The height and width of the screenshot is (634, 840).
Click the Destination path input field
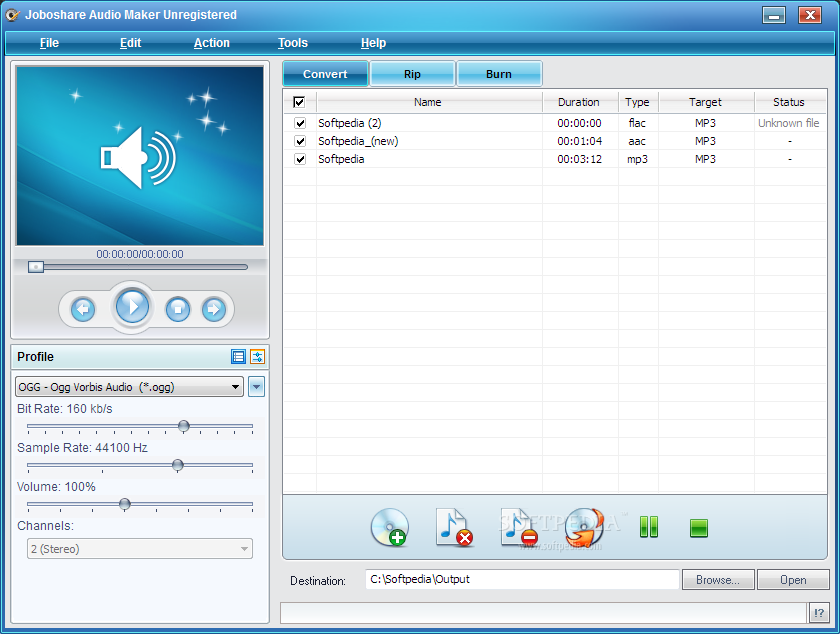point(522,579)
